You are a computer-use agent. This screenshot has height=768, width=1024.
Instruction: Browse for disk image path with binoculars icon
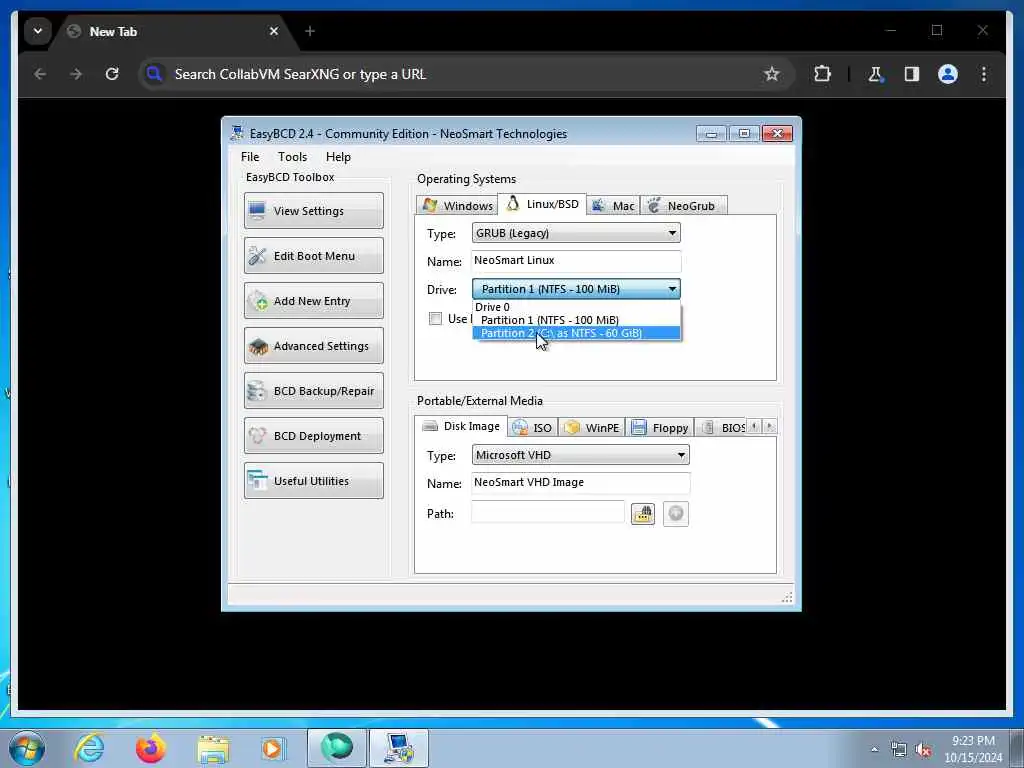pyautogui.click(x=643, y=514)
